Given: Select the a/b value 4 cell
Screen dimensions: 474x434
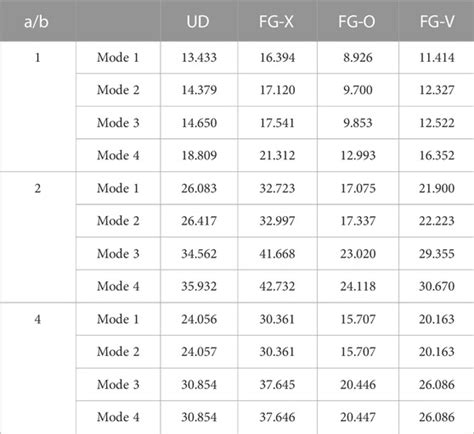Looking at the screenshot, I should pos(38,319).
